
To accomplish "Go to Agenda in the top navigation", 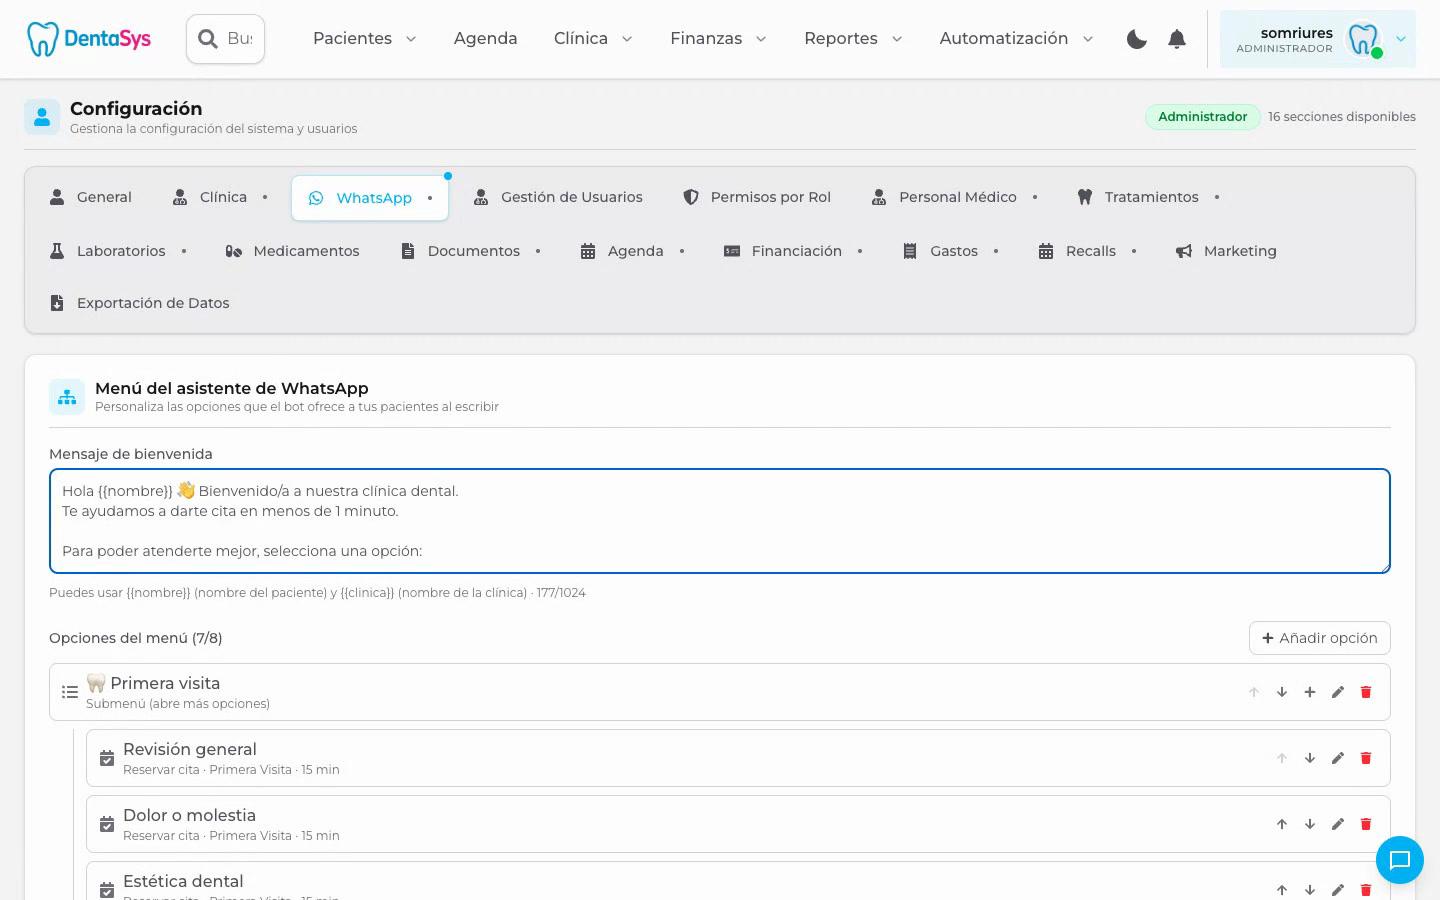I will coord(486,39).
